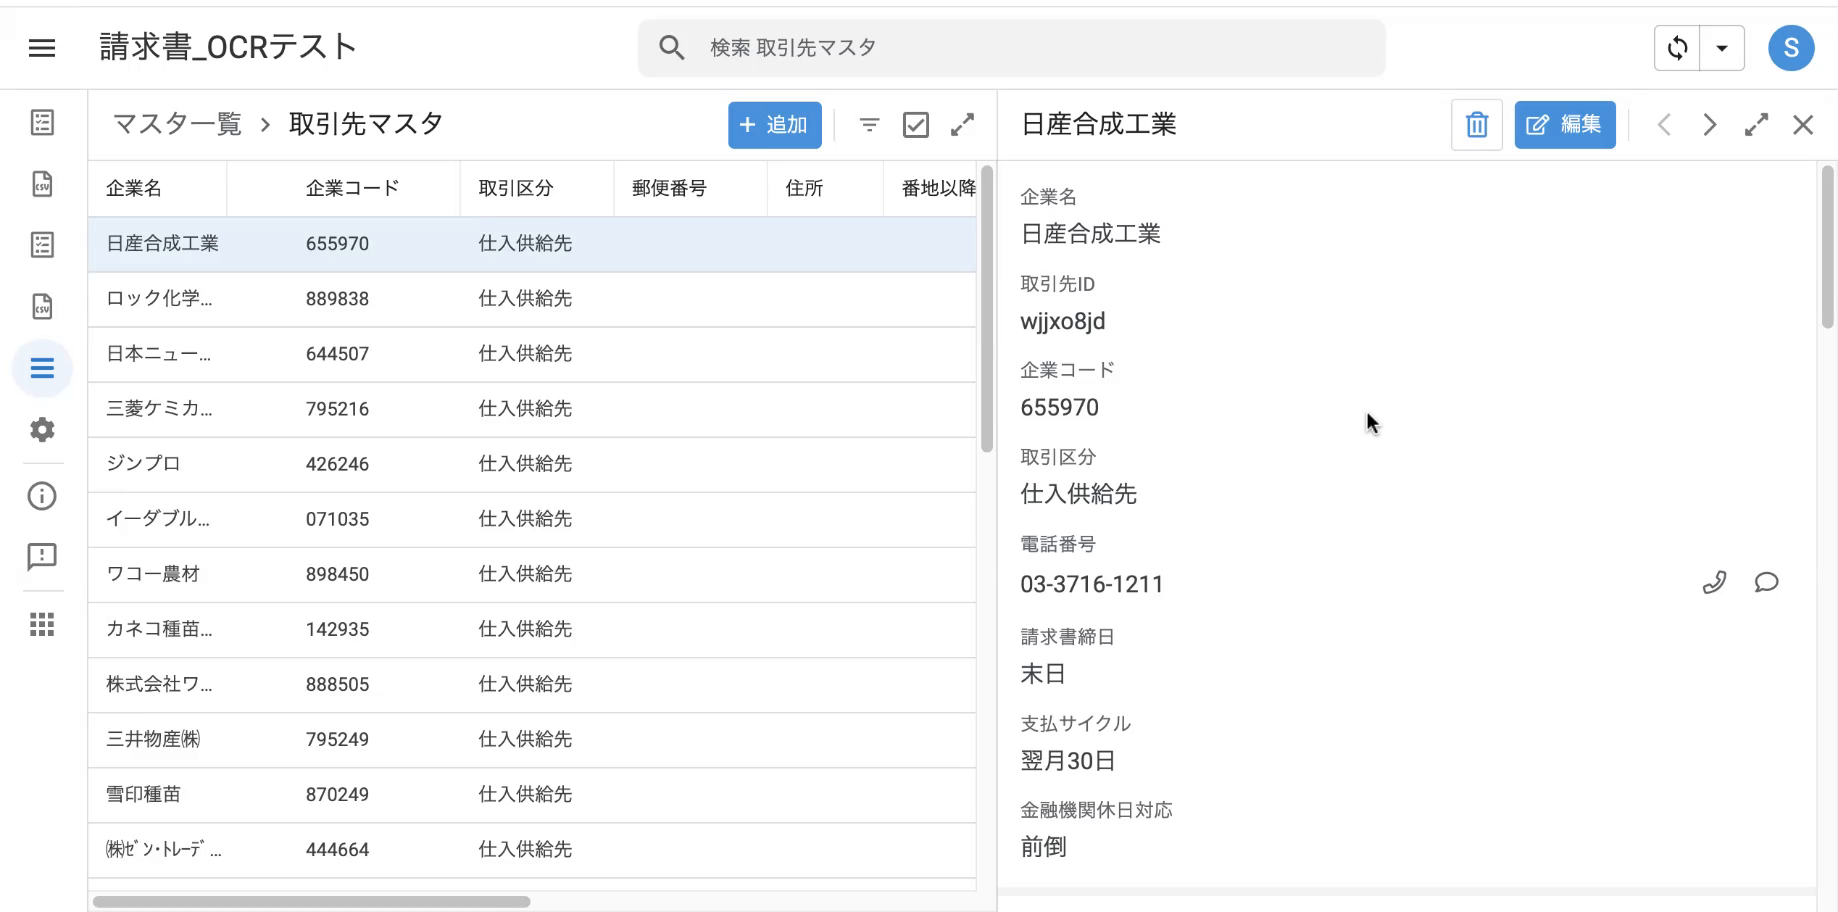
Task: Click the 取引先ID value wjjxo8jd
Action: pyautogui.click(x=1063, y=322)
